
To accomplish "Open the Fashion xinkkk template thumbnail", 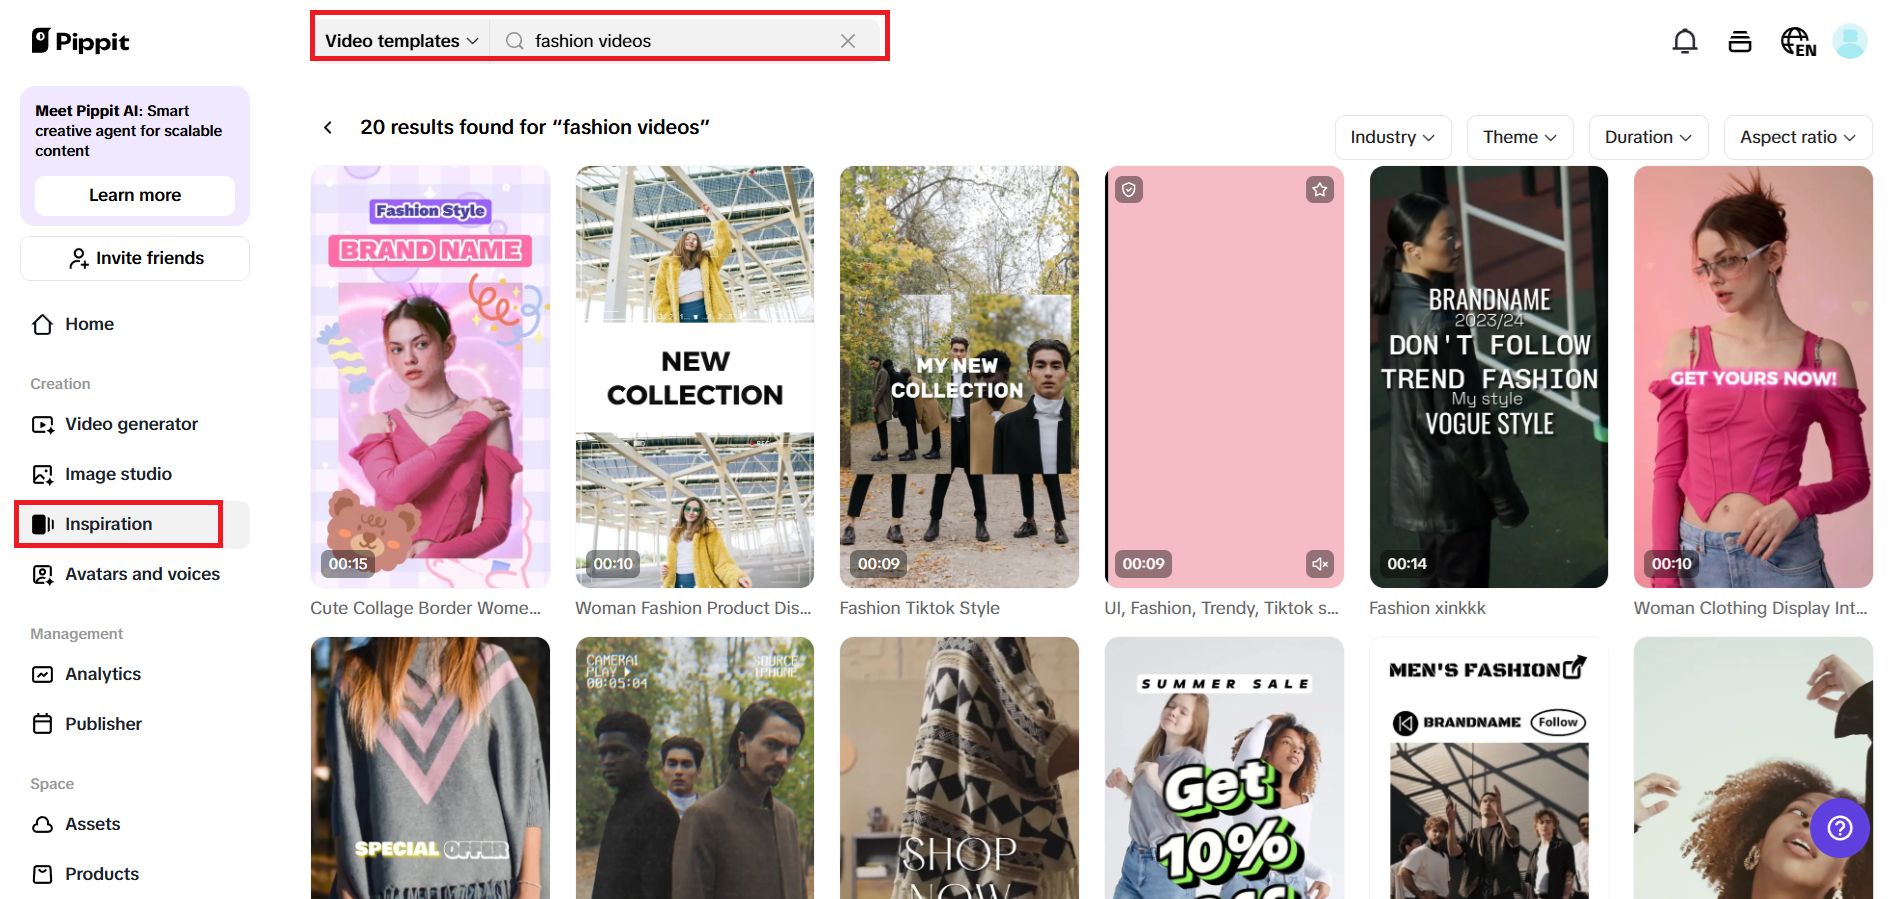I will tap(1488, 377).
